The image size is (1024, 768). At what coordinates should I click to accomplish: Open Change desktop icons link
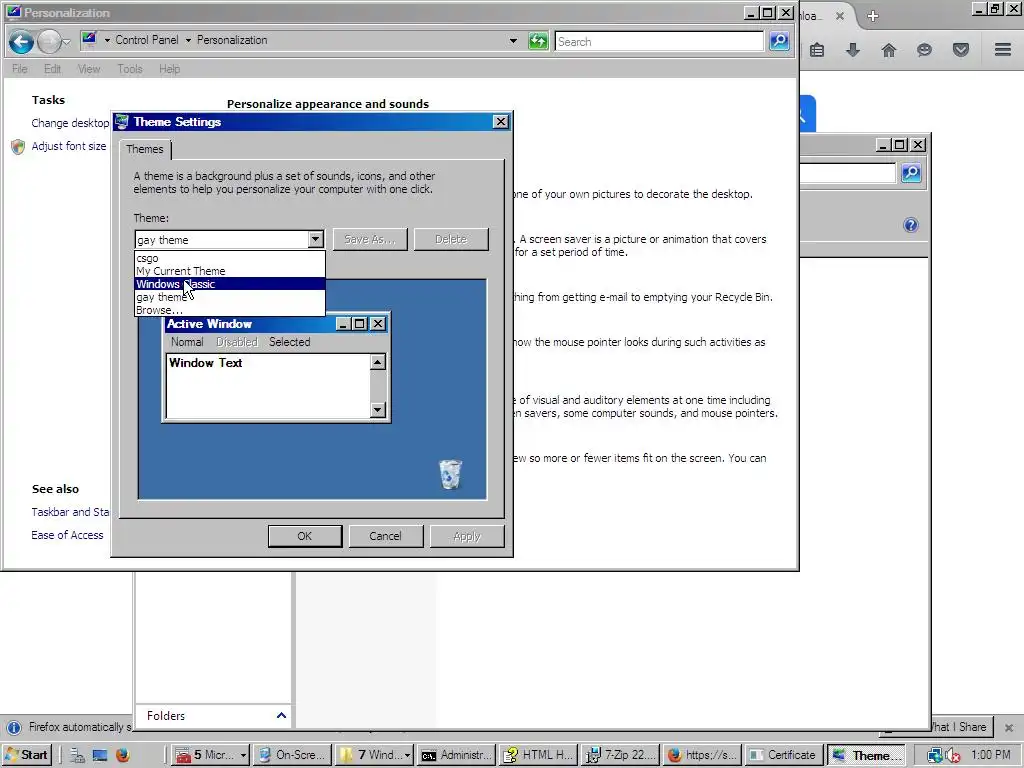coord(71,123)
